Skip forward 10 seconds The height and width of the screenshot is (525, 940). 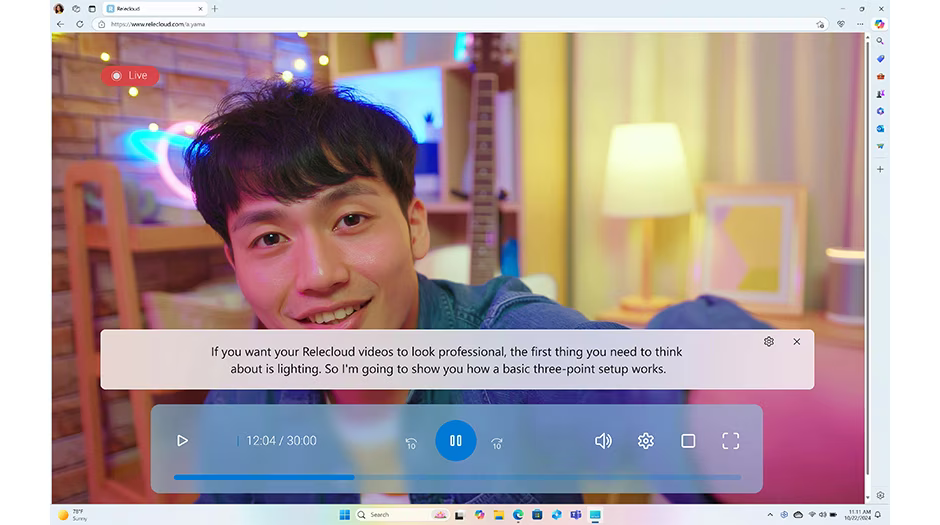coord(497,442)
